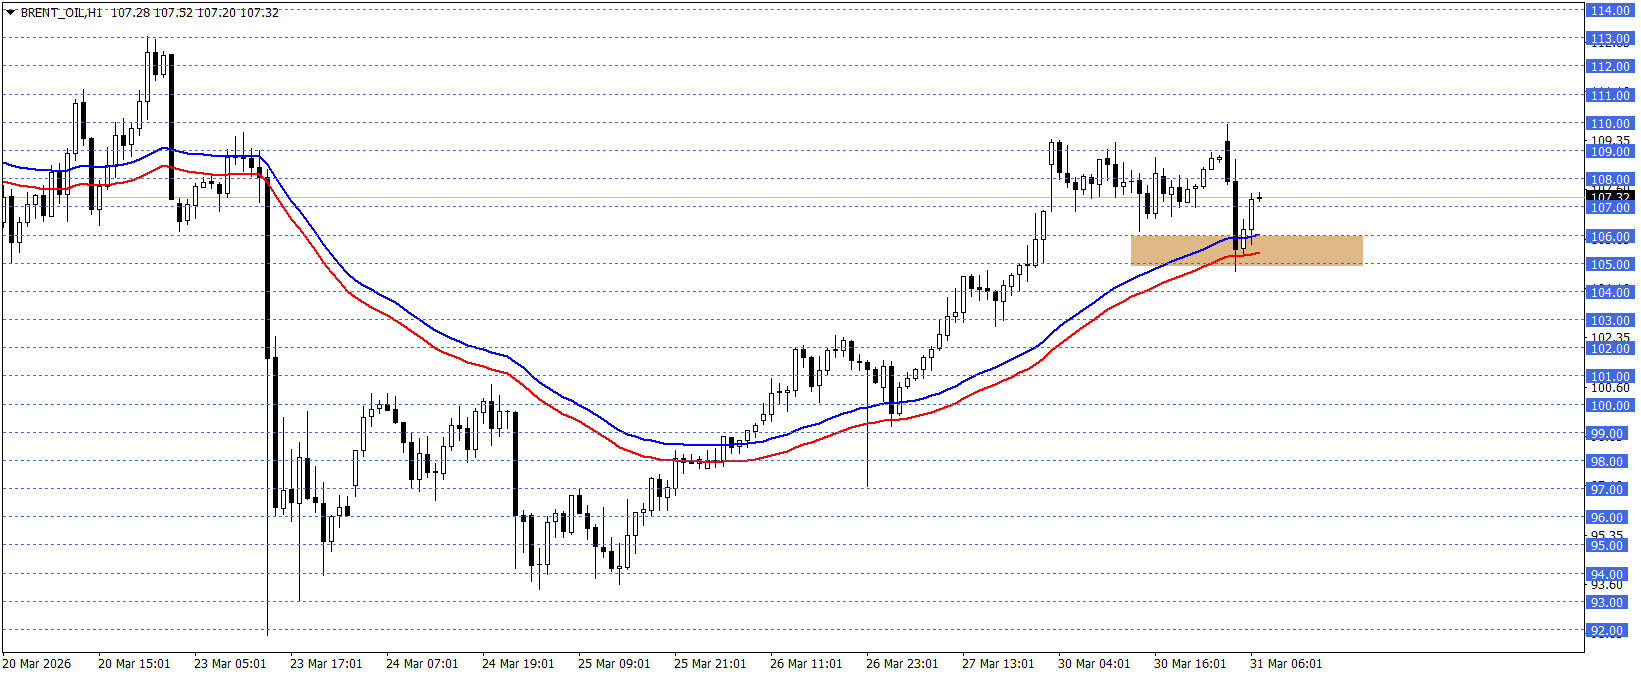The image size is (1641, 676).
Task: Click the 103.00 price level label
Action: (x=1609, y=321)
